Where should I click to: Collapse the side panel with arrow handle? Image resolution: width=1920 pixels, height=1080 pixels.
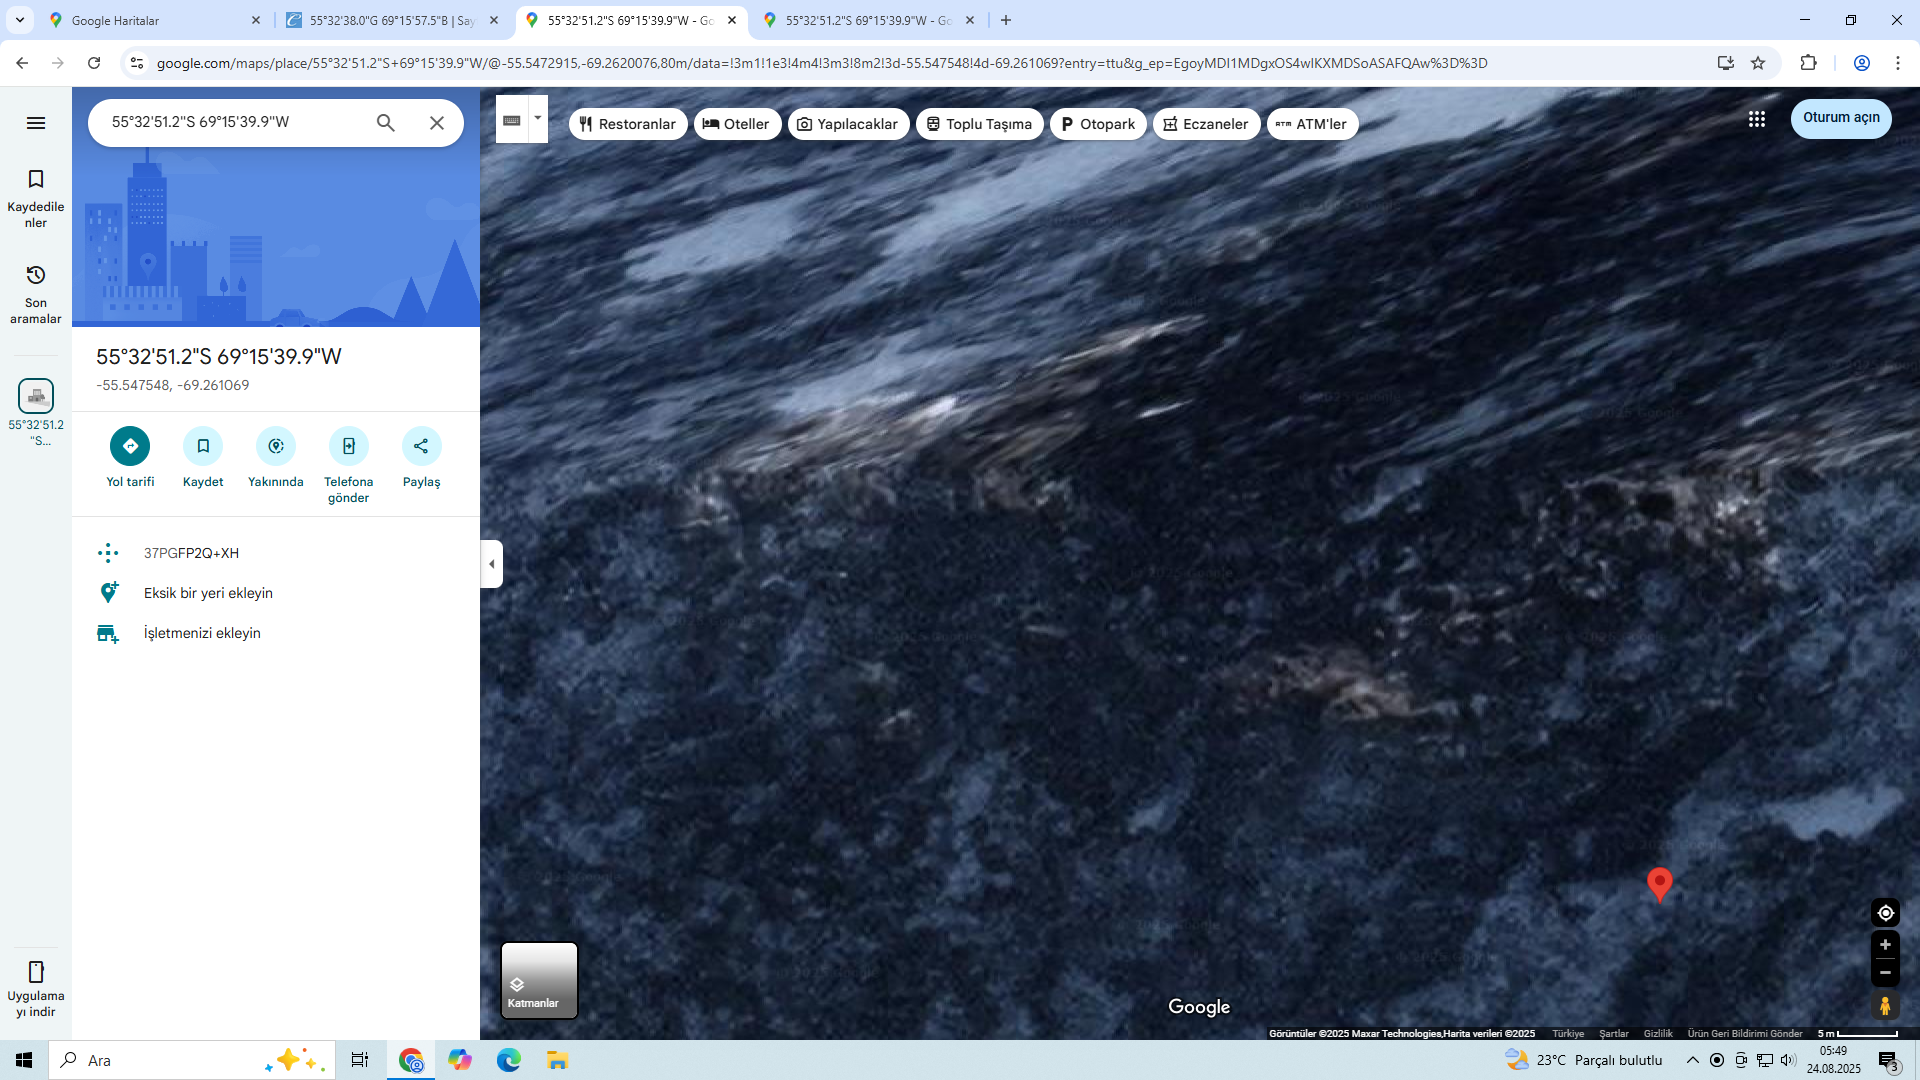pos(491,564)
